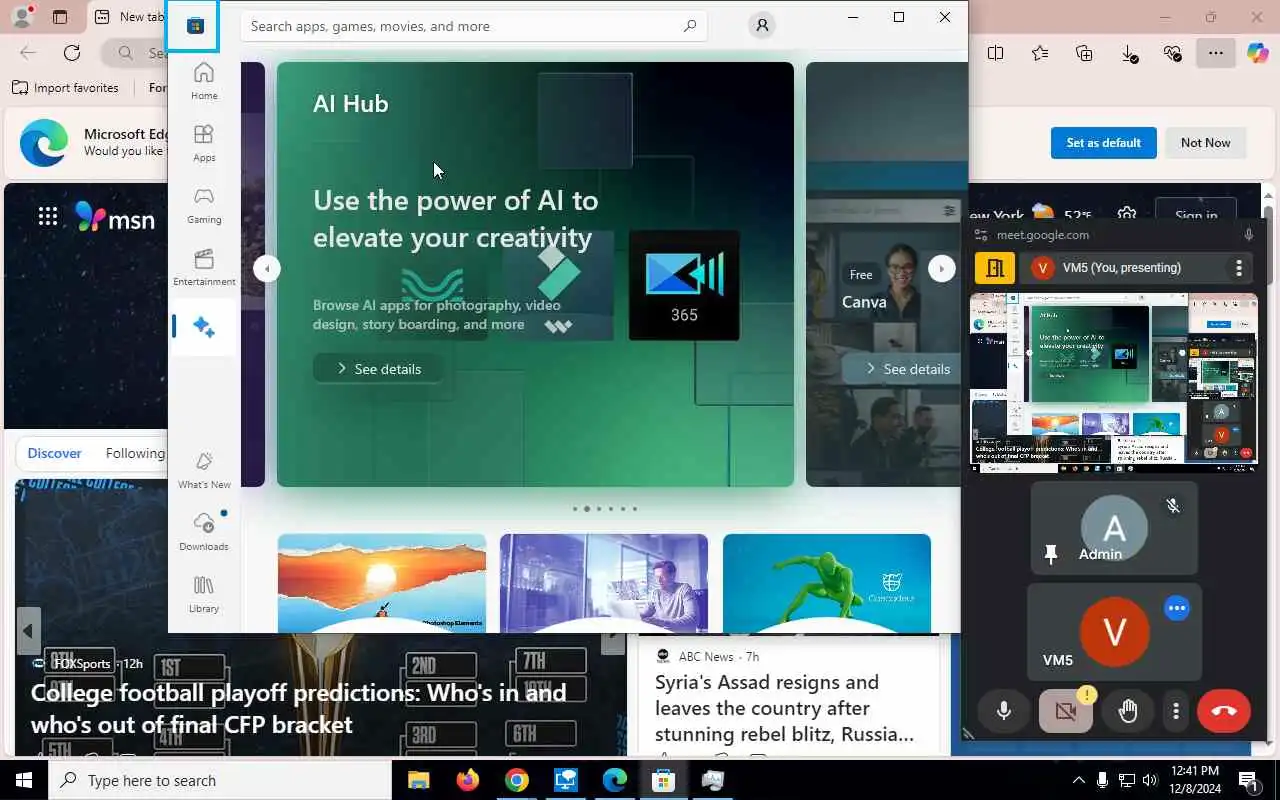
Task: Open notification center on taskbar
Action: 1248,780
